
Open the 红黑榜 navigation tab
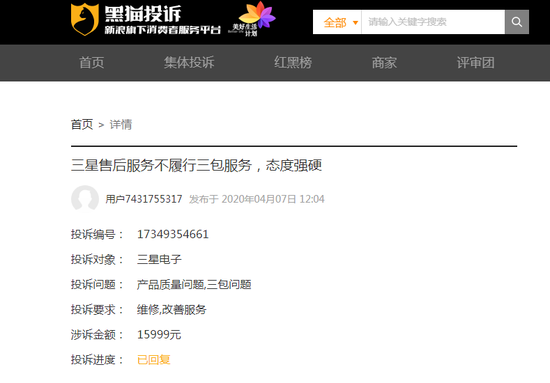pos(293,63)
